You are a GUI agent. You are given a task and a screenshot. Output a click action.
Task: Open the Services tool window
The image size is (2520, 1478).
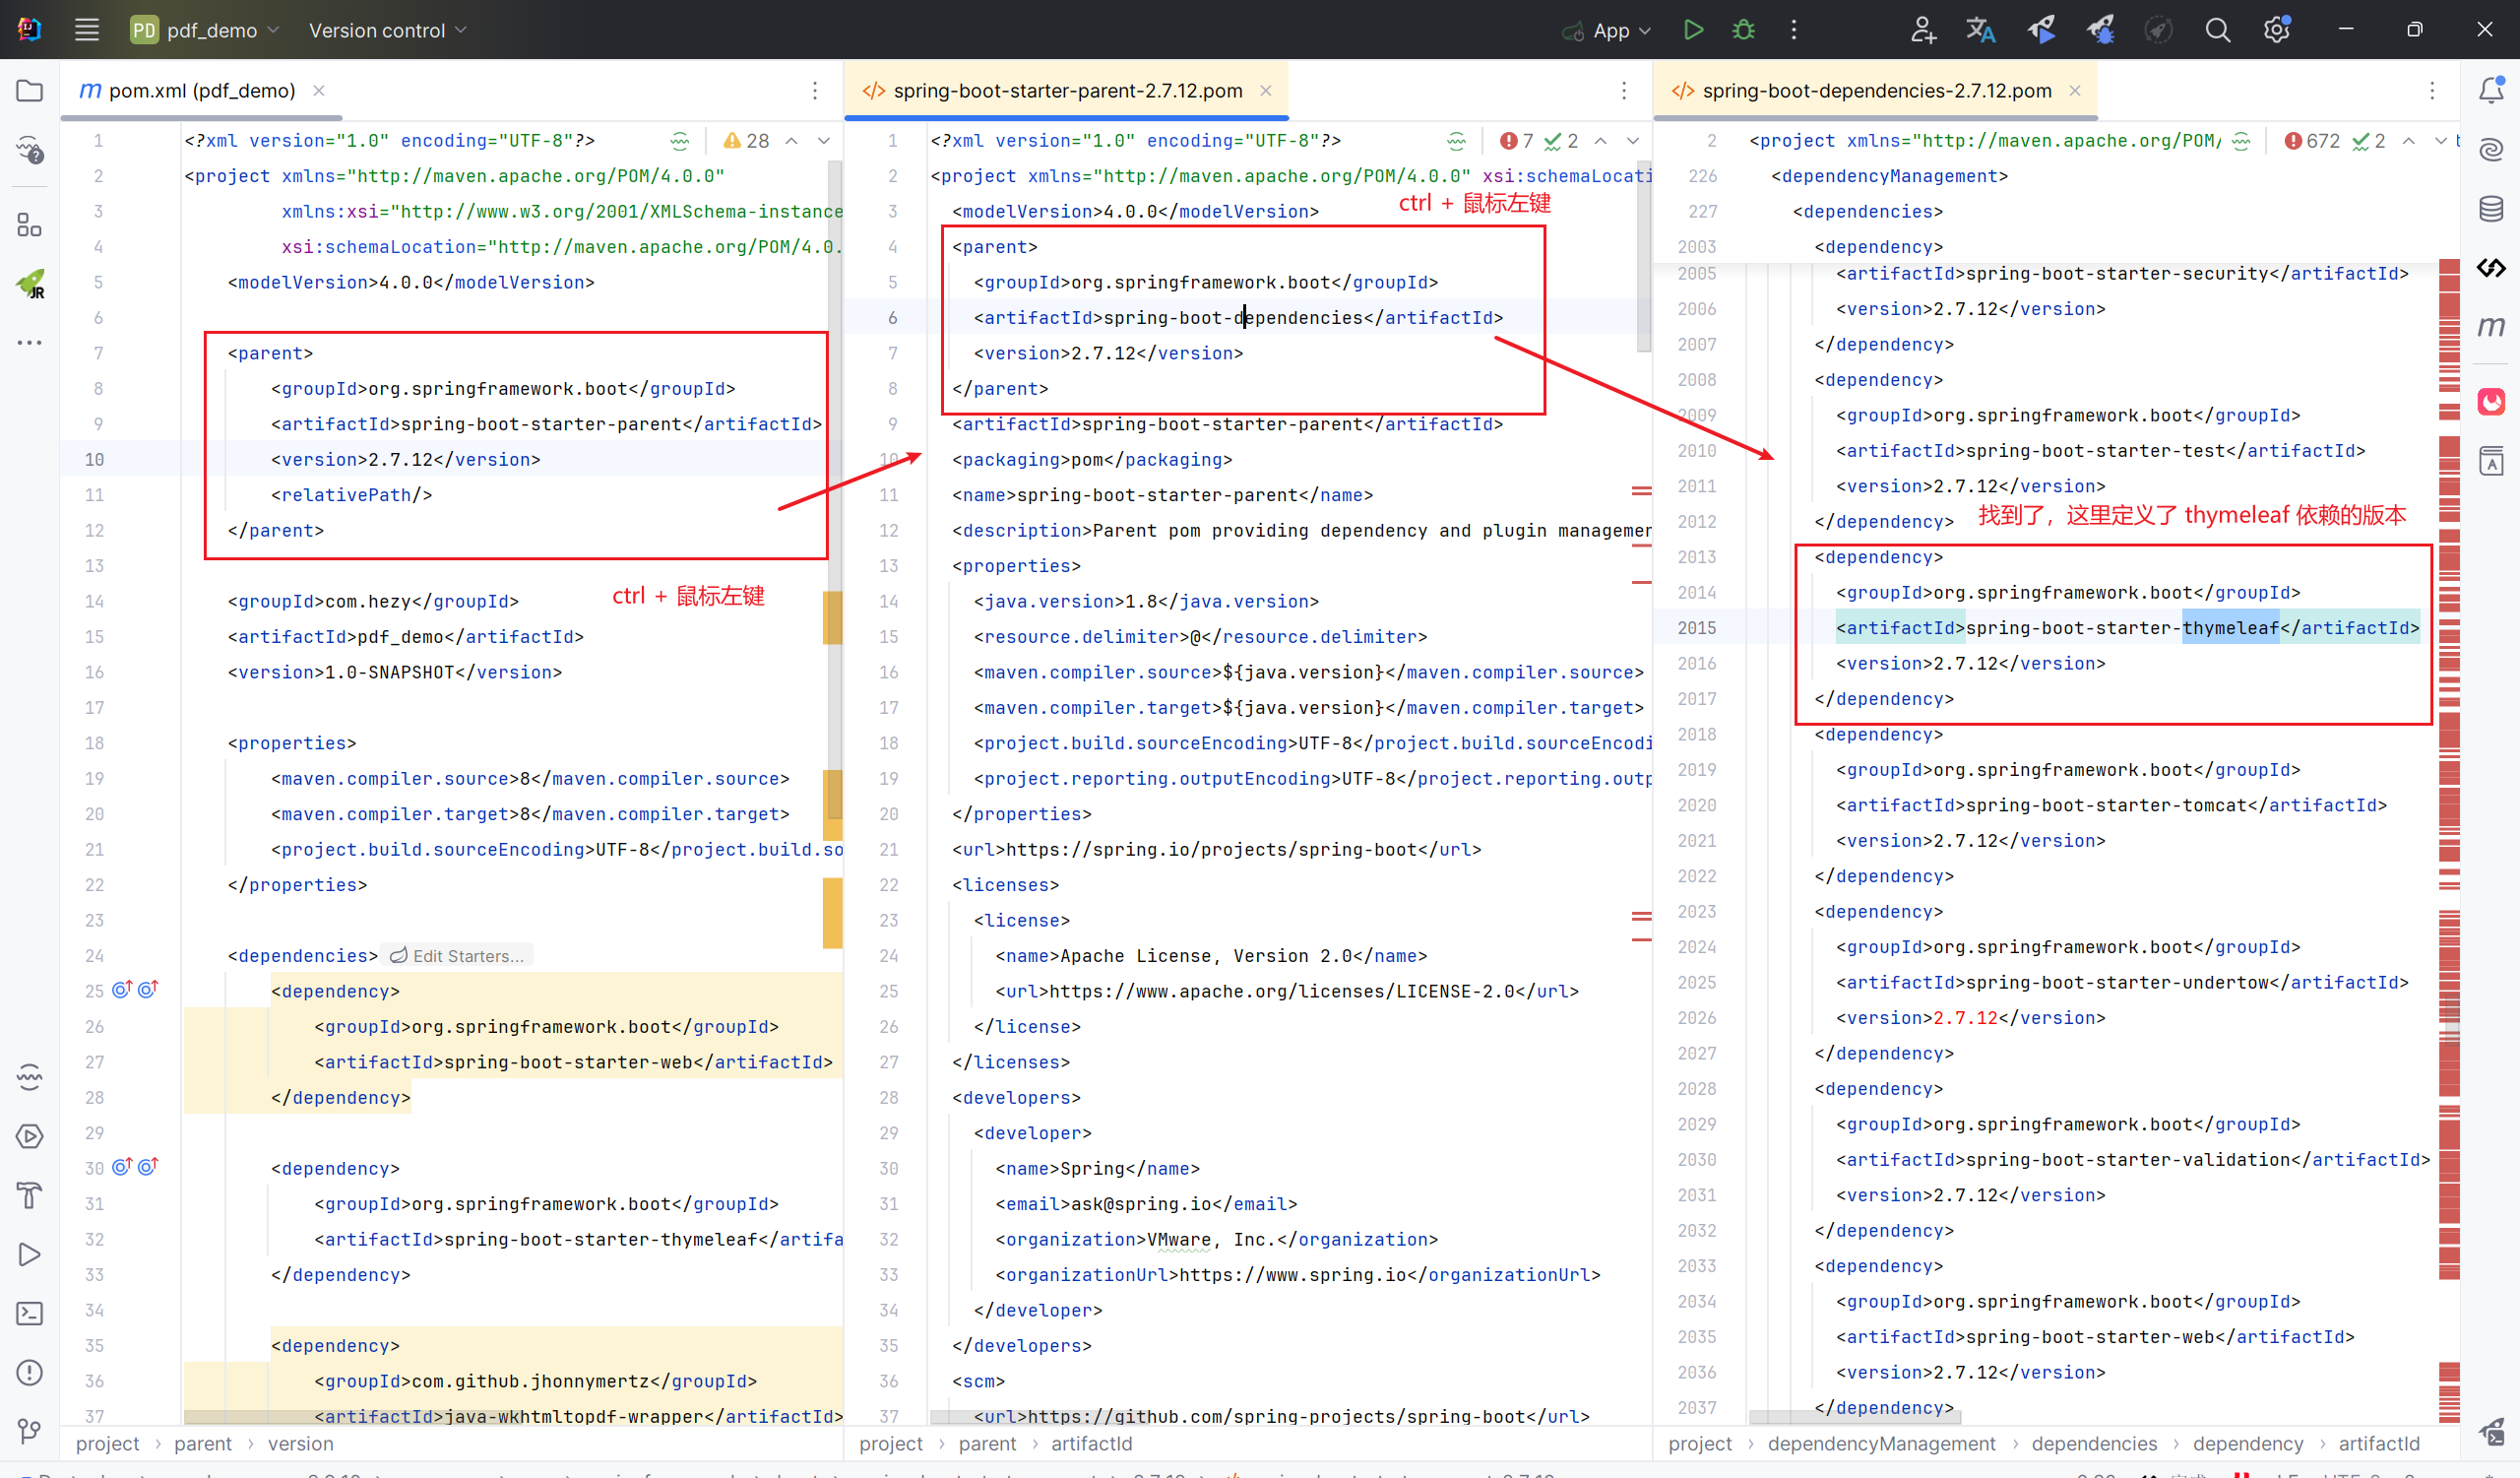point(30,1136)
